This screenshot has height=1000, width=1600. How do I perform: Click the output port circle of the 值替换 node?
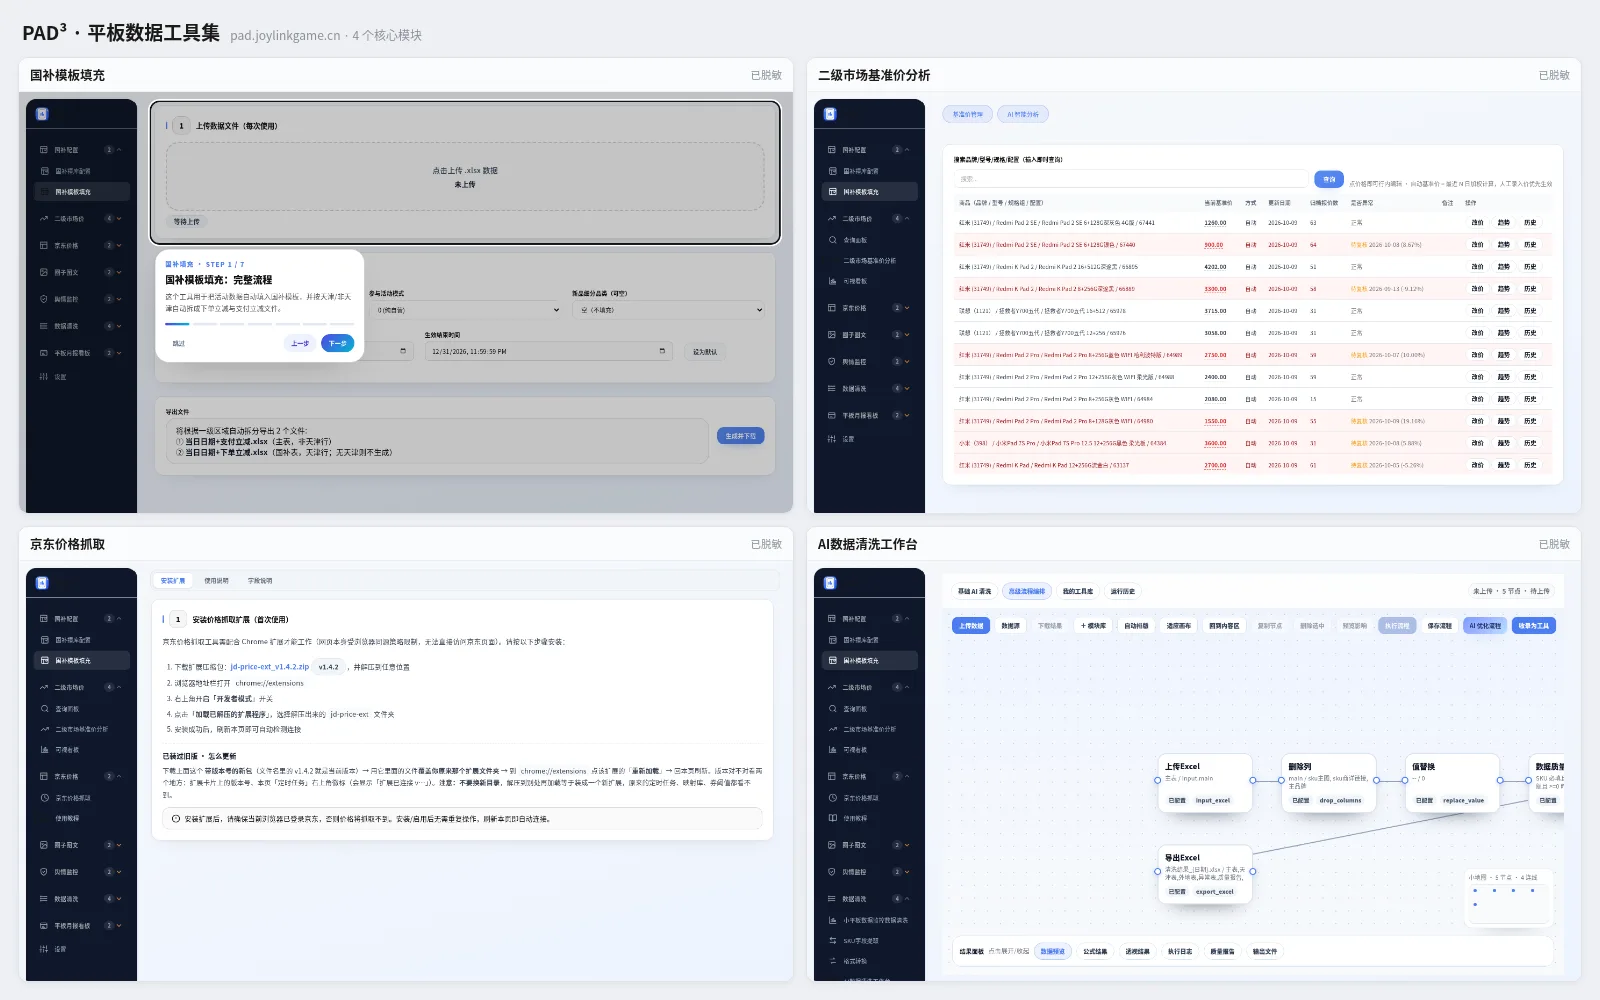[1499, 780]
